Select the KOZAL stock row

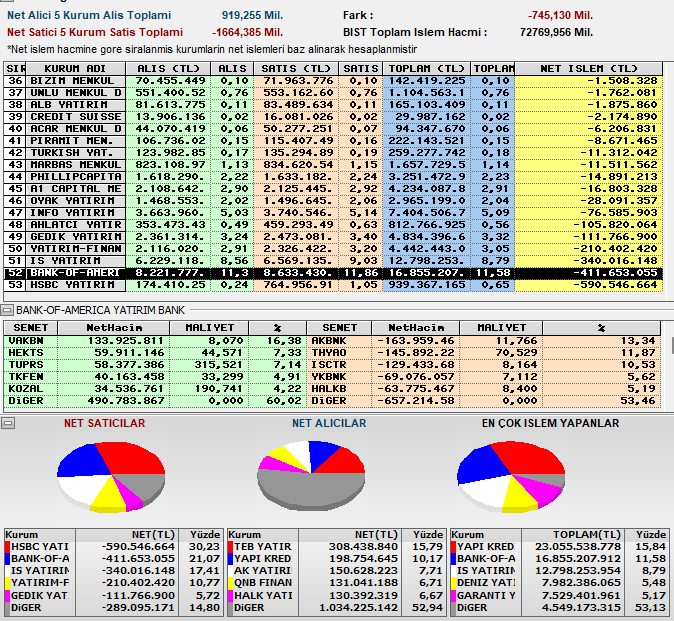[155, 389]
